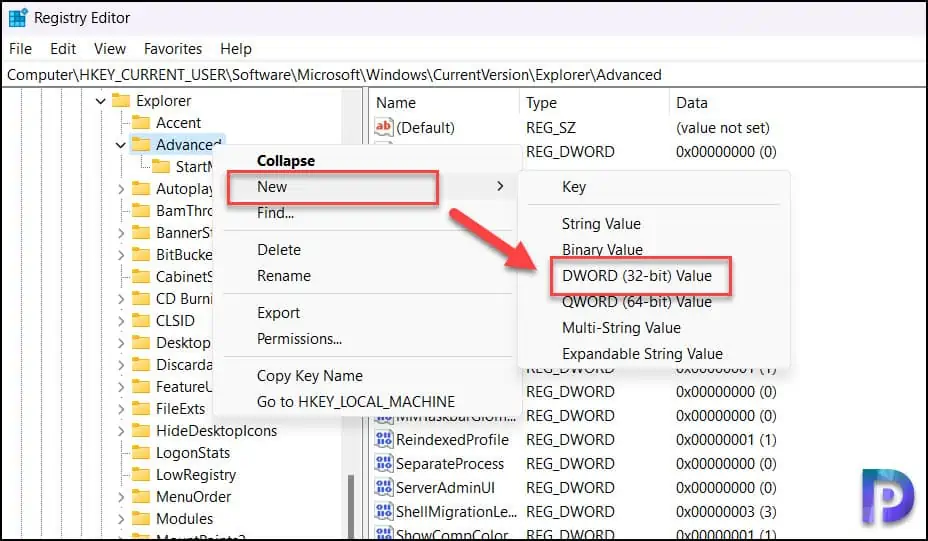Screen dimensions: 928x541
Task: Click the Desktop folder icon
Action: pos(141,343)
